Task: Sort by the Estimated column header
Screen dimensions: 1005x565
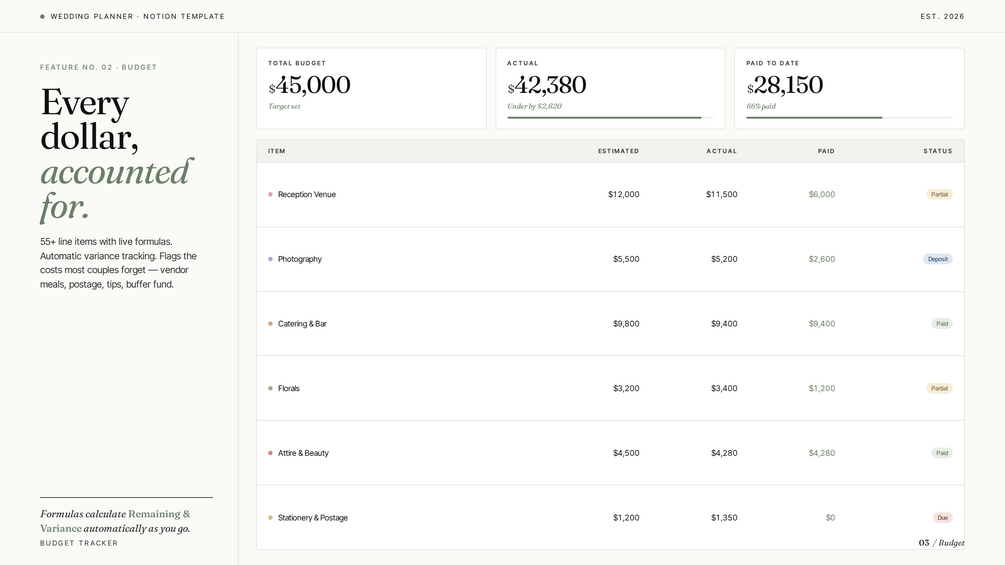Action: pos(618,151)
